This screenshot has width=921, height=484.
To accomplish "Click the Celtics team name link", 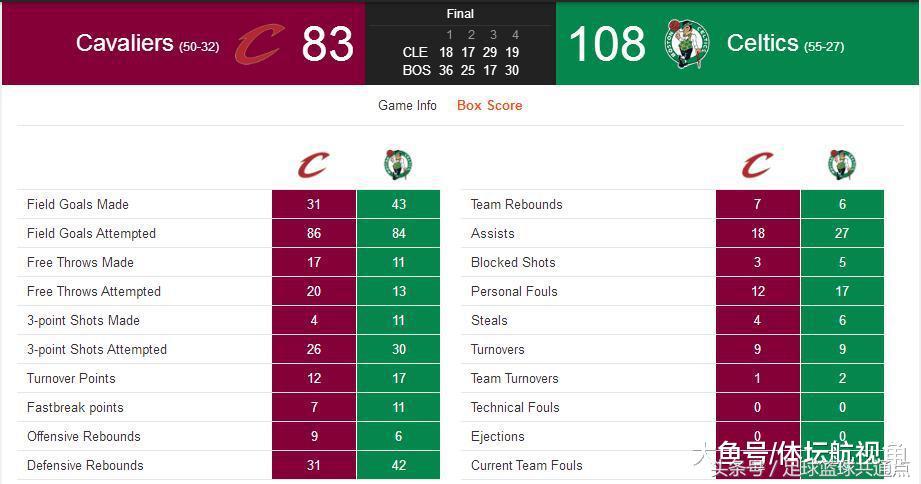I will point(762,43).
